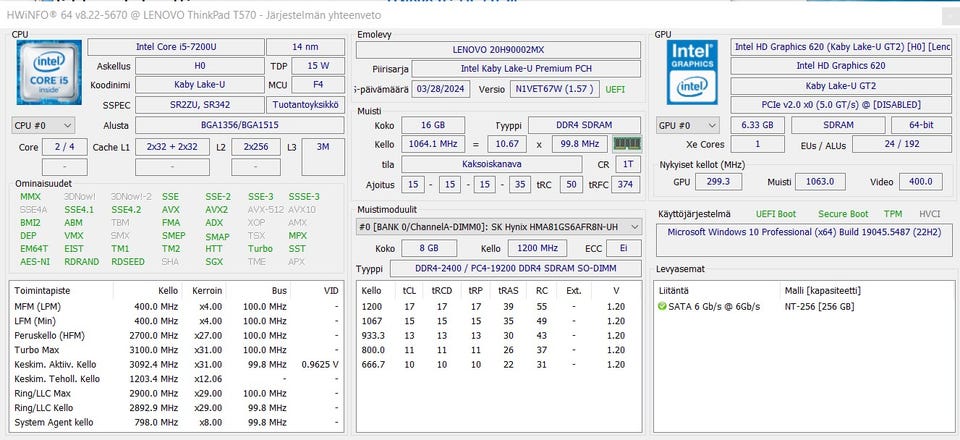Click the 1200 MHz module clock field

point(537,248)
